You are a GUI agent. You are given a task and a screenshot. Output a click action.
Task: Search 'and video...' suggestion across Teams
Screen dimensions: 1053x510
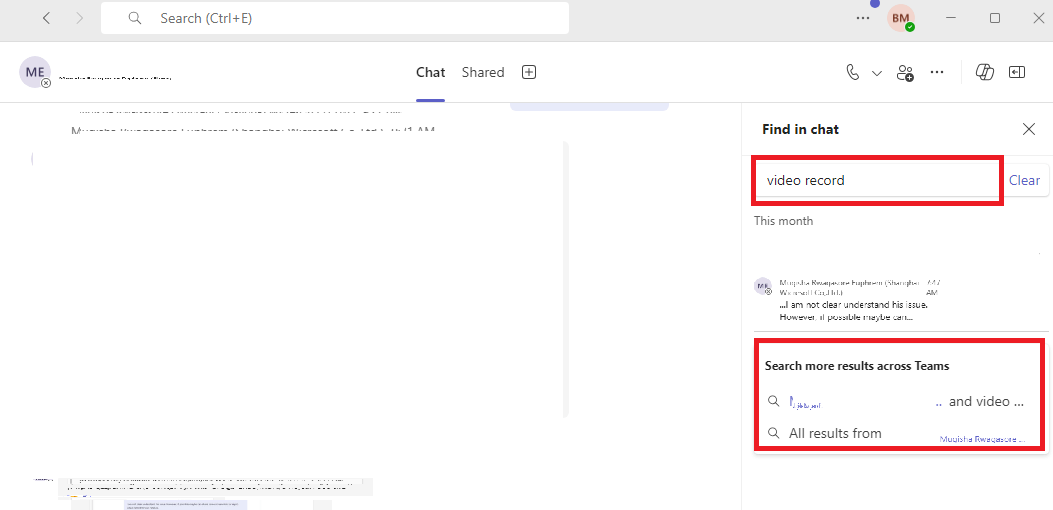click(x=898, y=402)
